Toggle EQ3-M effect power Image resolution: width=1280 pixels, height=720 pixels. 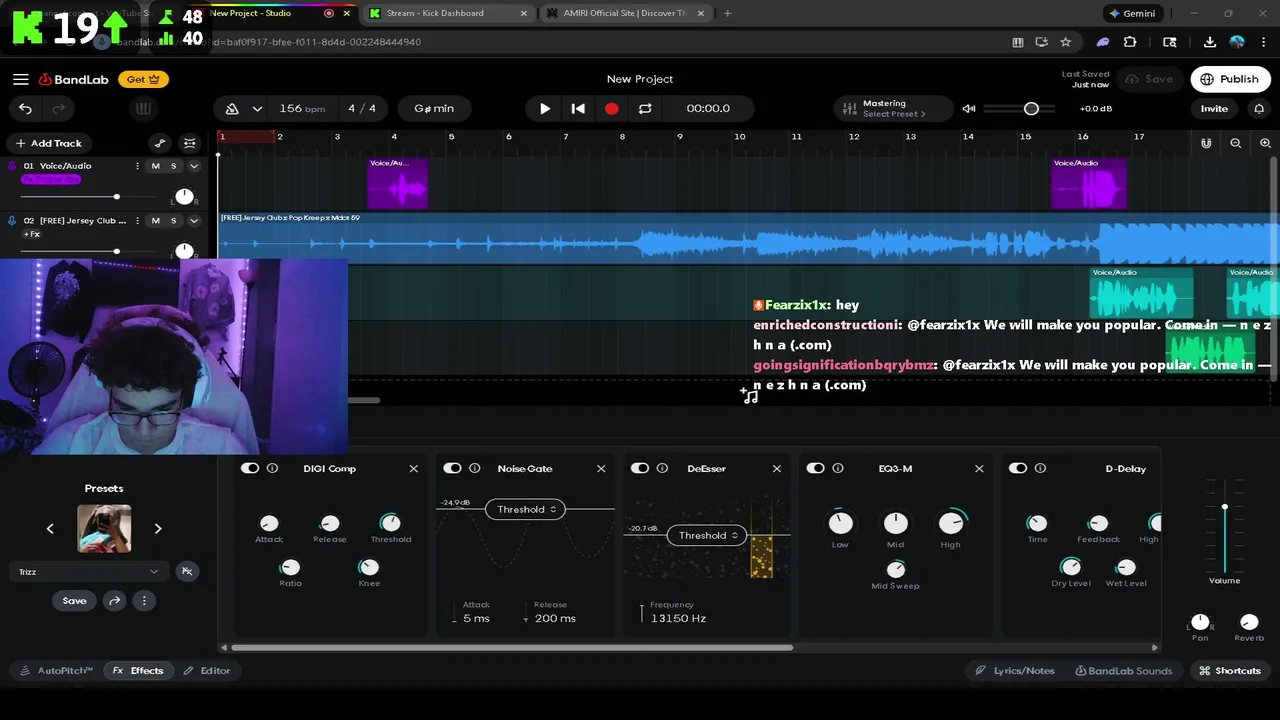coord(816,468)
